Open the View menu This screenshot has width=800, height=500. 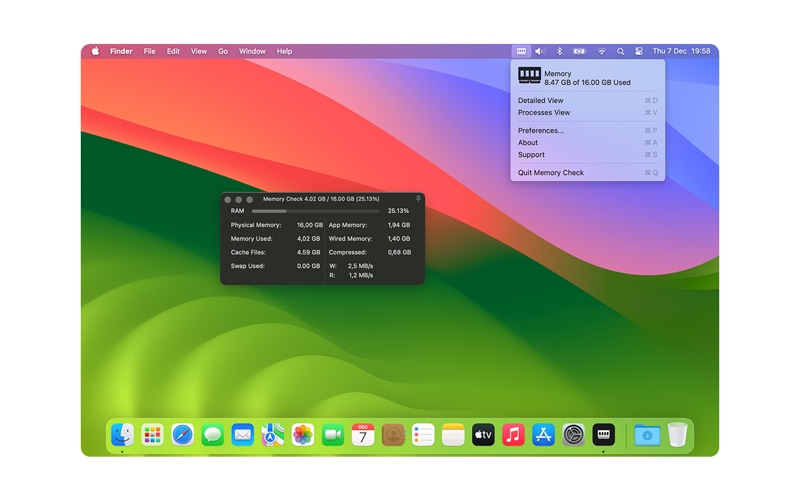coord(199,51)
